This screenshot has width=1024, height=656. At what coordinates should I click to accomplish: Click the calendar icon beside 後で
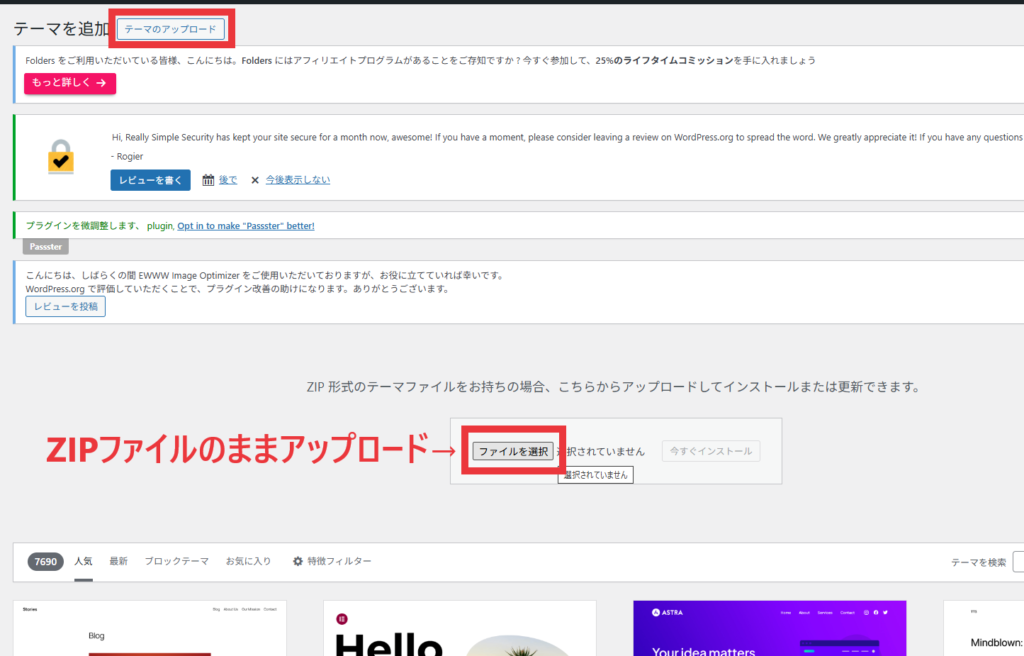[208, 180]
